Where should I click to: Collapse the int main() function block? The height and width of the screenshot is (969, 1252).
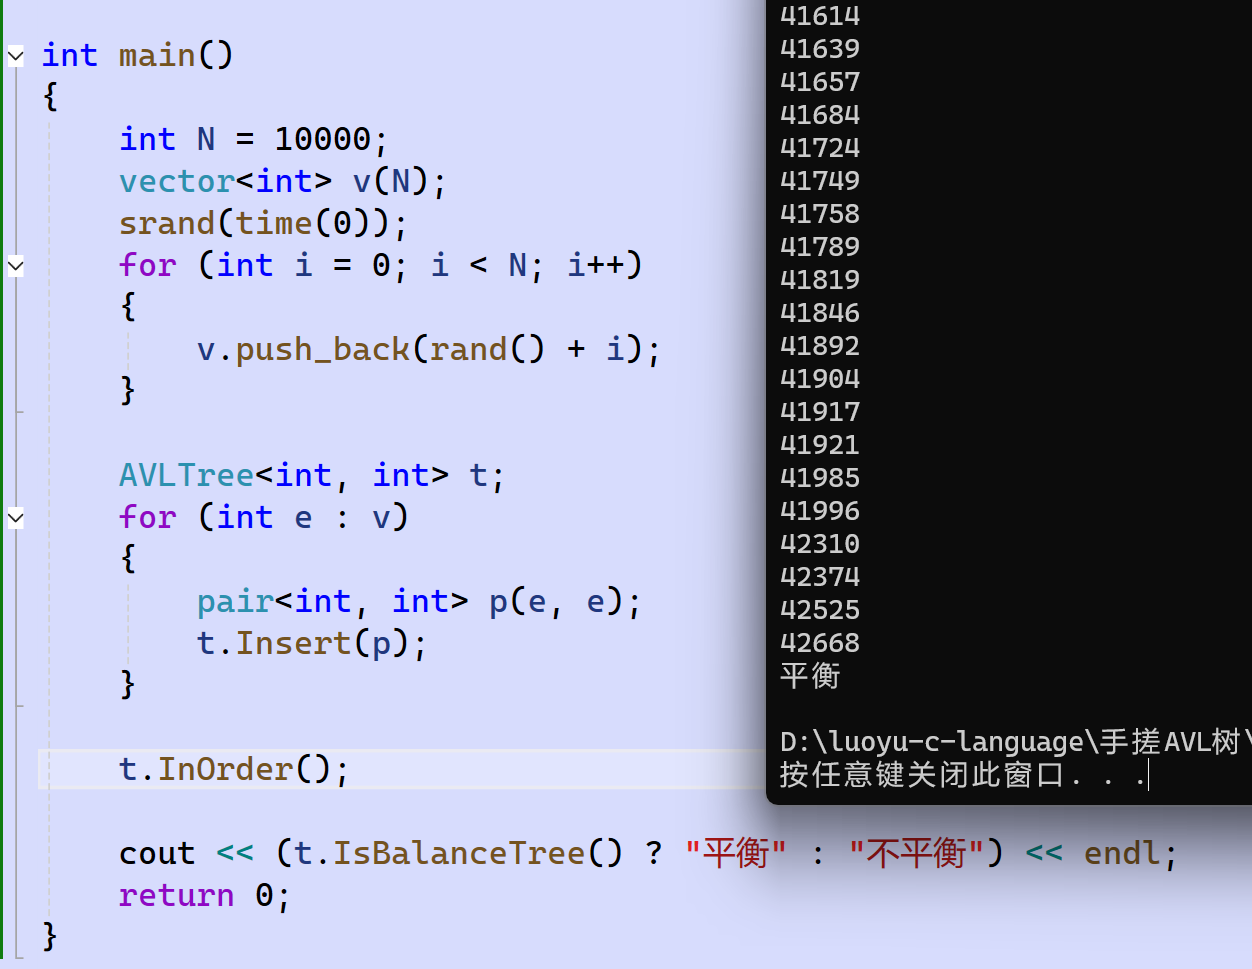click(15, 56)
